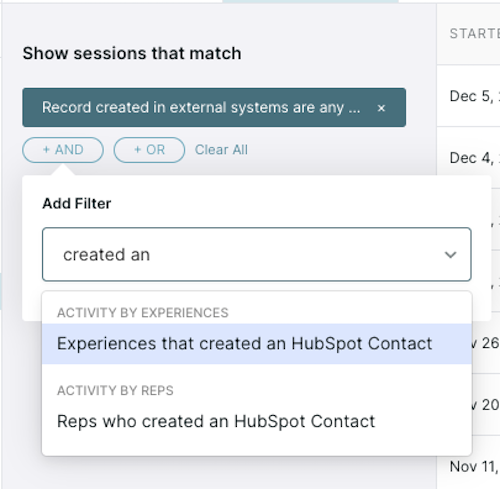Sort by the Started column header
500x489 pixels.
475,34
